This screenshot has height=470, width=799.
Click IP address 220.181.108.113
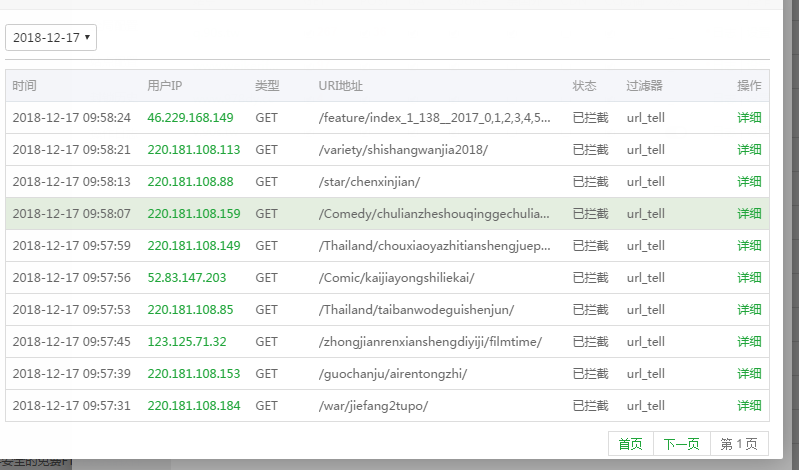coord(194,150)
